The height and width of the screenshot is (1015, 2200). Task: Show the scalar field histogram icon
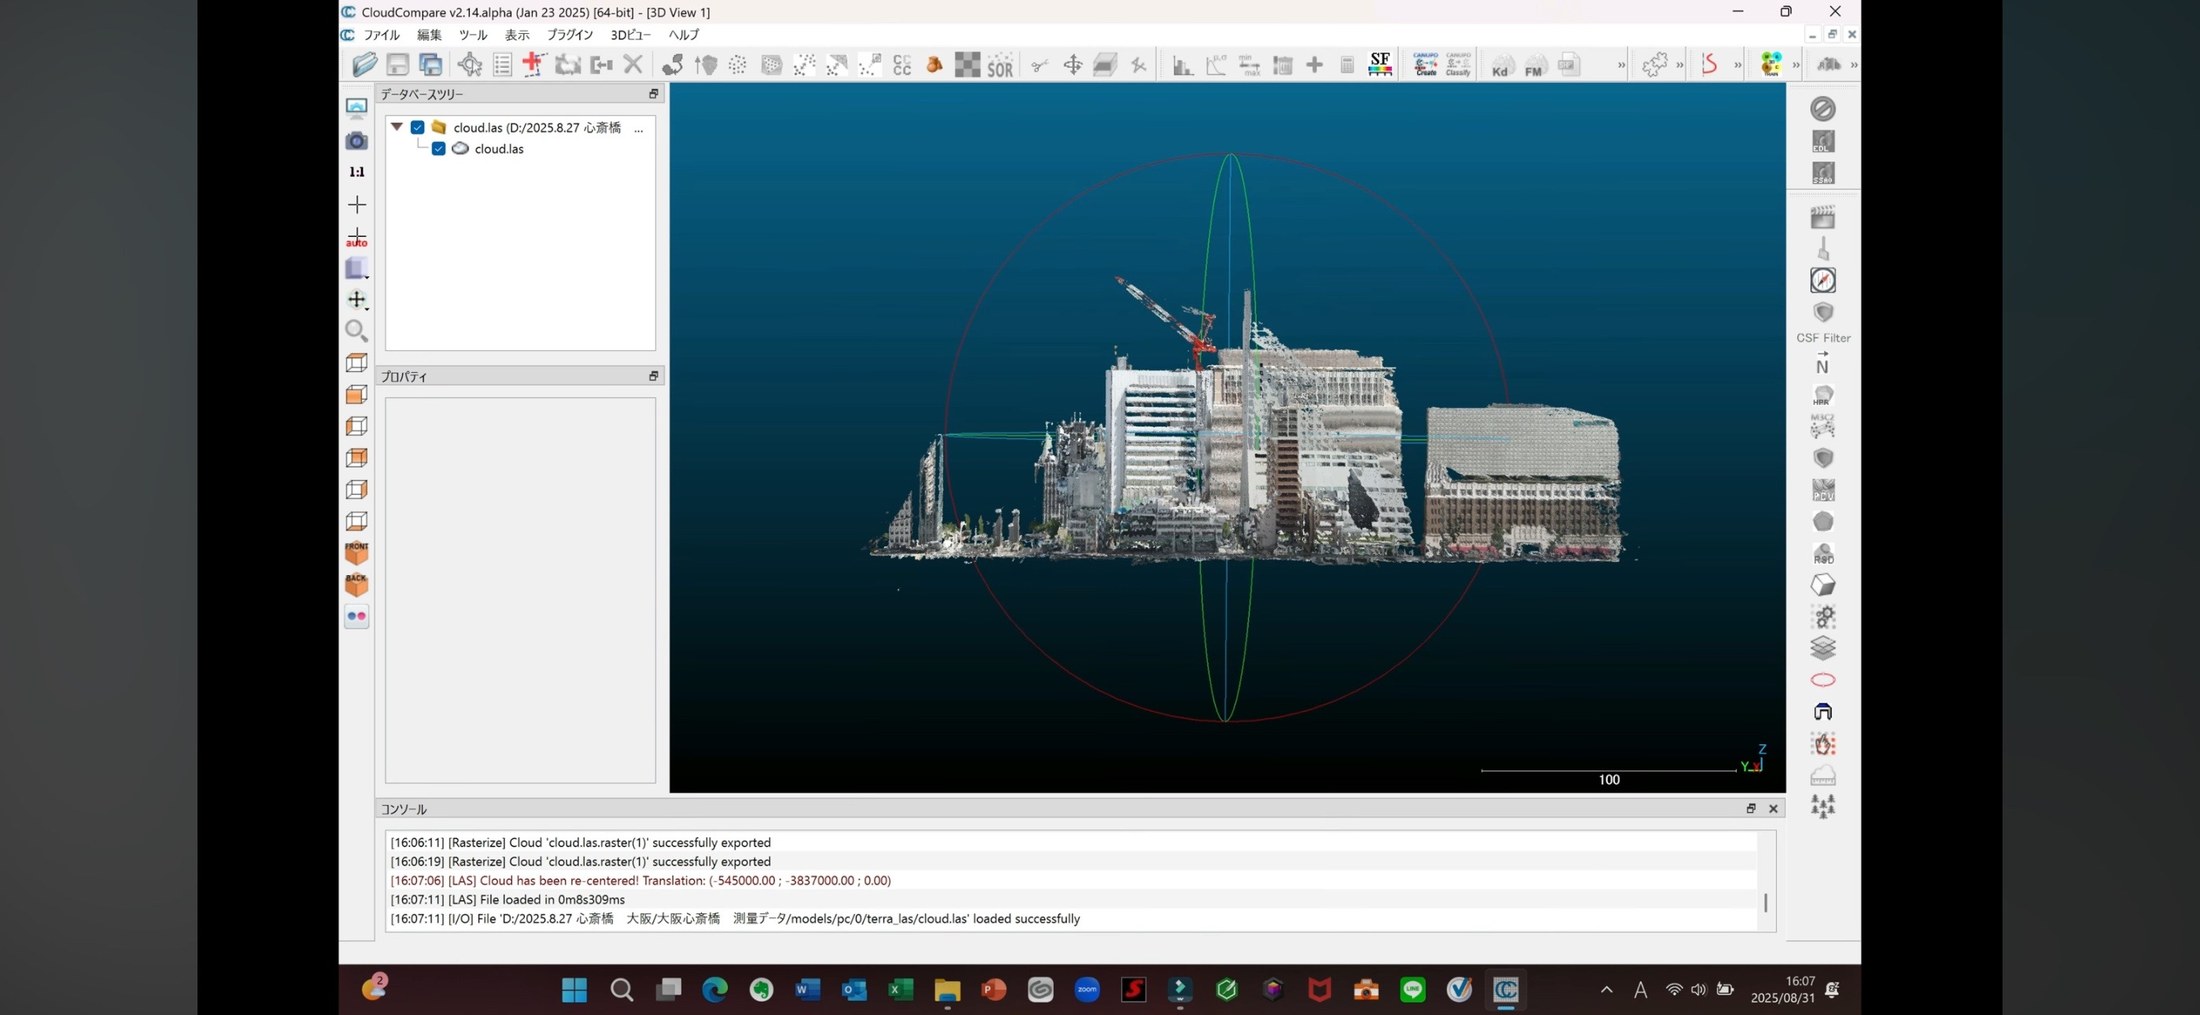pos(1183,65)
